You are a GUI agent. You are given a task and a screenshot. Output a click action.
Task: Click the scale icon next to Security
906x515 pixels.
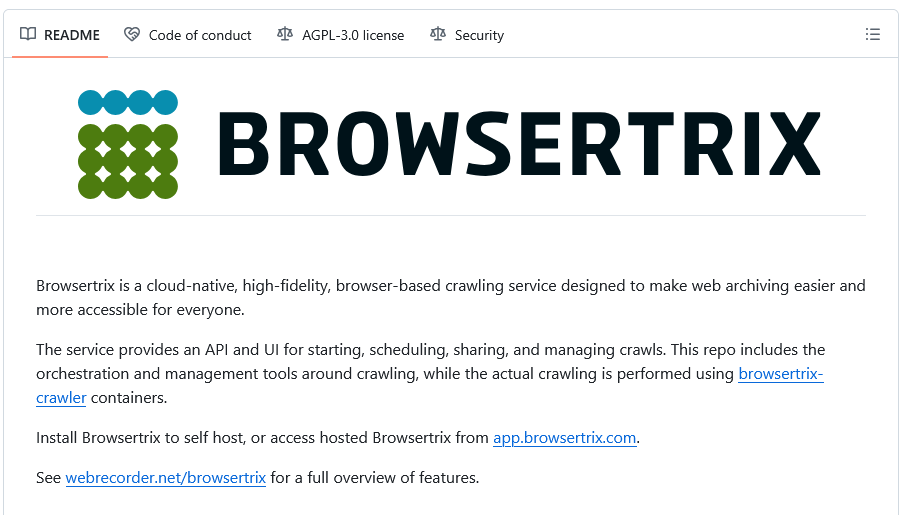[438, 35]
